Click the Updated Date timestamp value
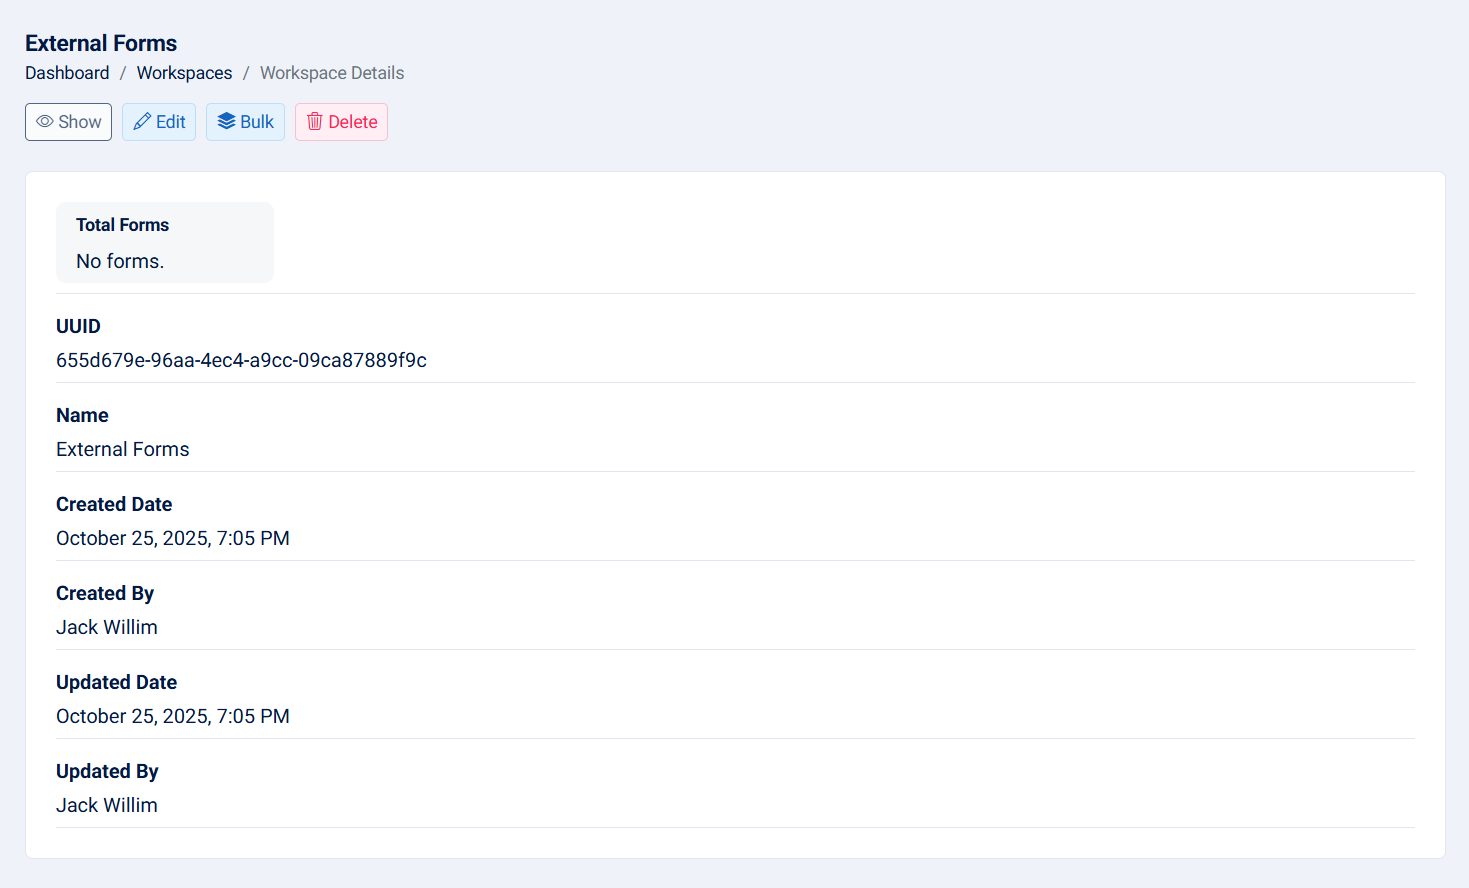 coord(173,716)
